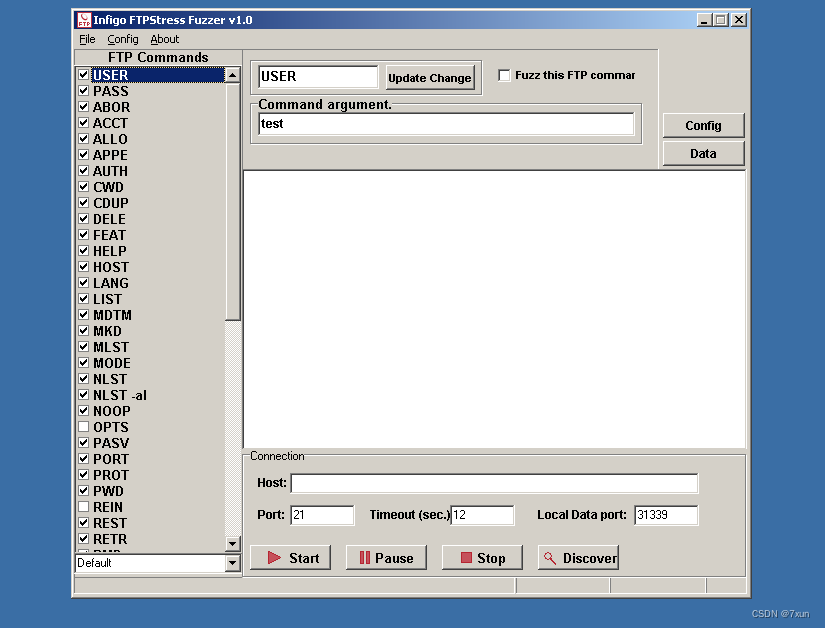This screenshot has height=628, width=825.
Task: Select the Command argument text field
Action: pos(446,124)
